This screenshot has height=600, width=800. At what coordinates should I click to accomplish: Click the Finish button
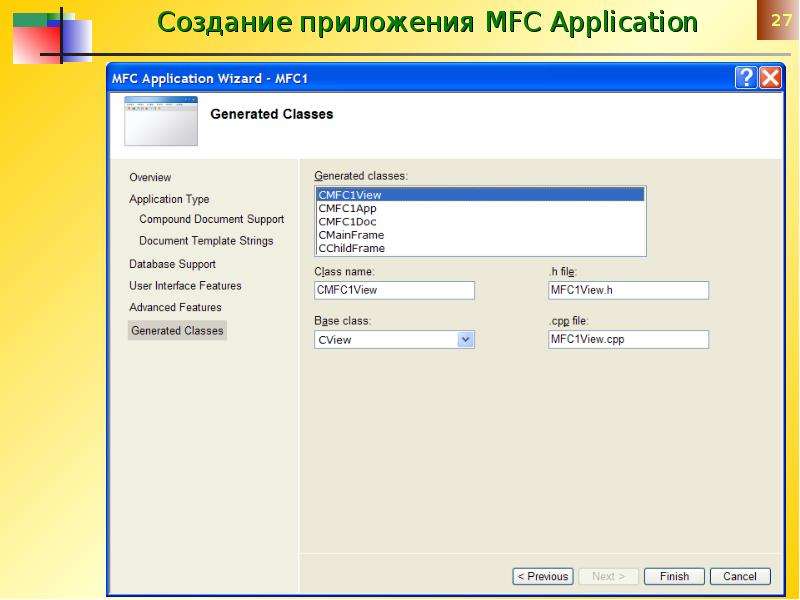pyautogui.click(x=674, y=577)
